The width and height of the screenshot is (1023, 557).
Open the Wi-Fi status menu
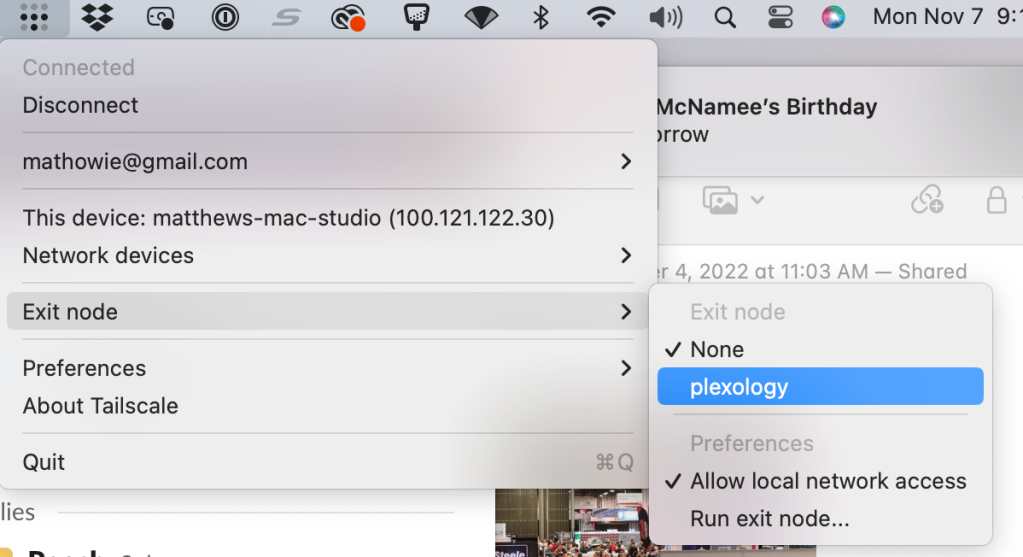tap(601, 17)
